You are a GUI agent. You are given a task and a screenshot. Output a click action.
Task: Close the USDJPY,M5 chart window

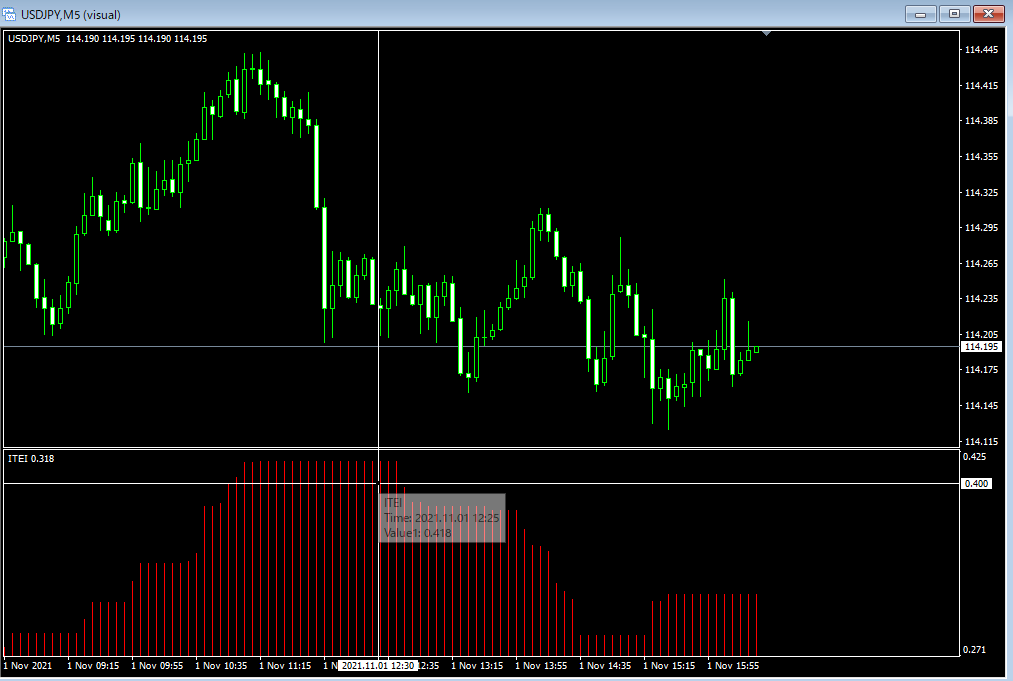coord(988,13)
